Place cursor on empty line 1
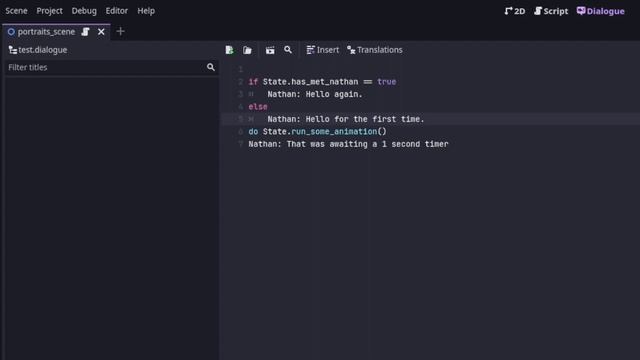This screenshot has width=640, height=360. (x=430, y=69)
